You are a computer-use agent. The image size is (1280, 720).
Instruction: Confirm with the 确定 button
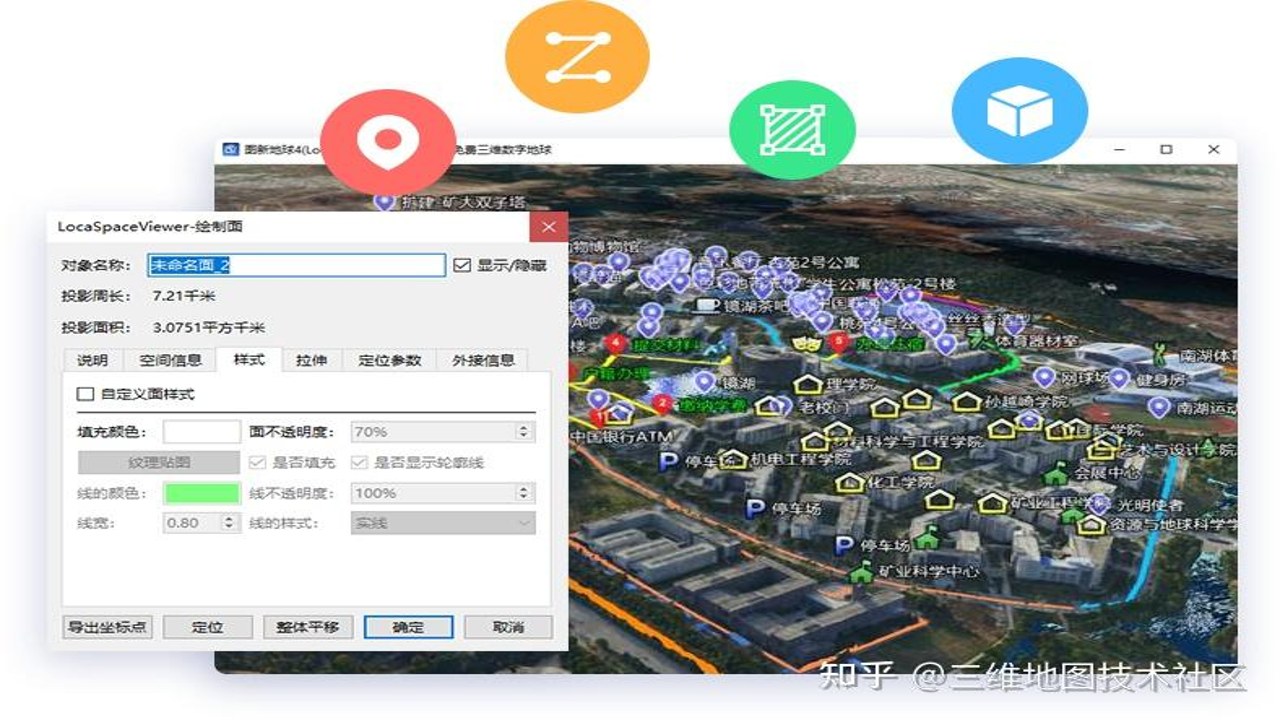tap(408, 627)
